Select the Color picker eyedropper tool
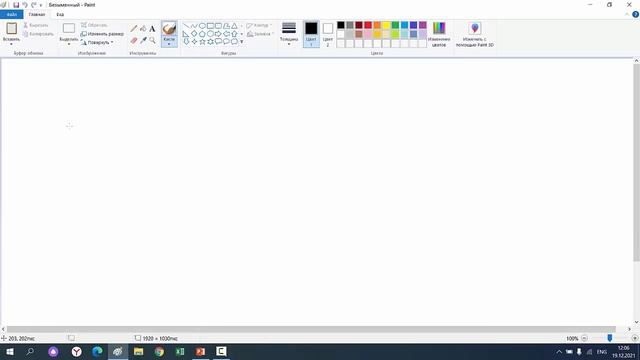The image size is (640, 360). click(x=143, y=40)
